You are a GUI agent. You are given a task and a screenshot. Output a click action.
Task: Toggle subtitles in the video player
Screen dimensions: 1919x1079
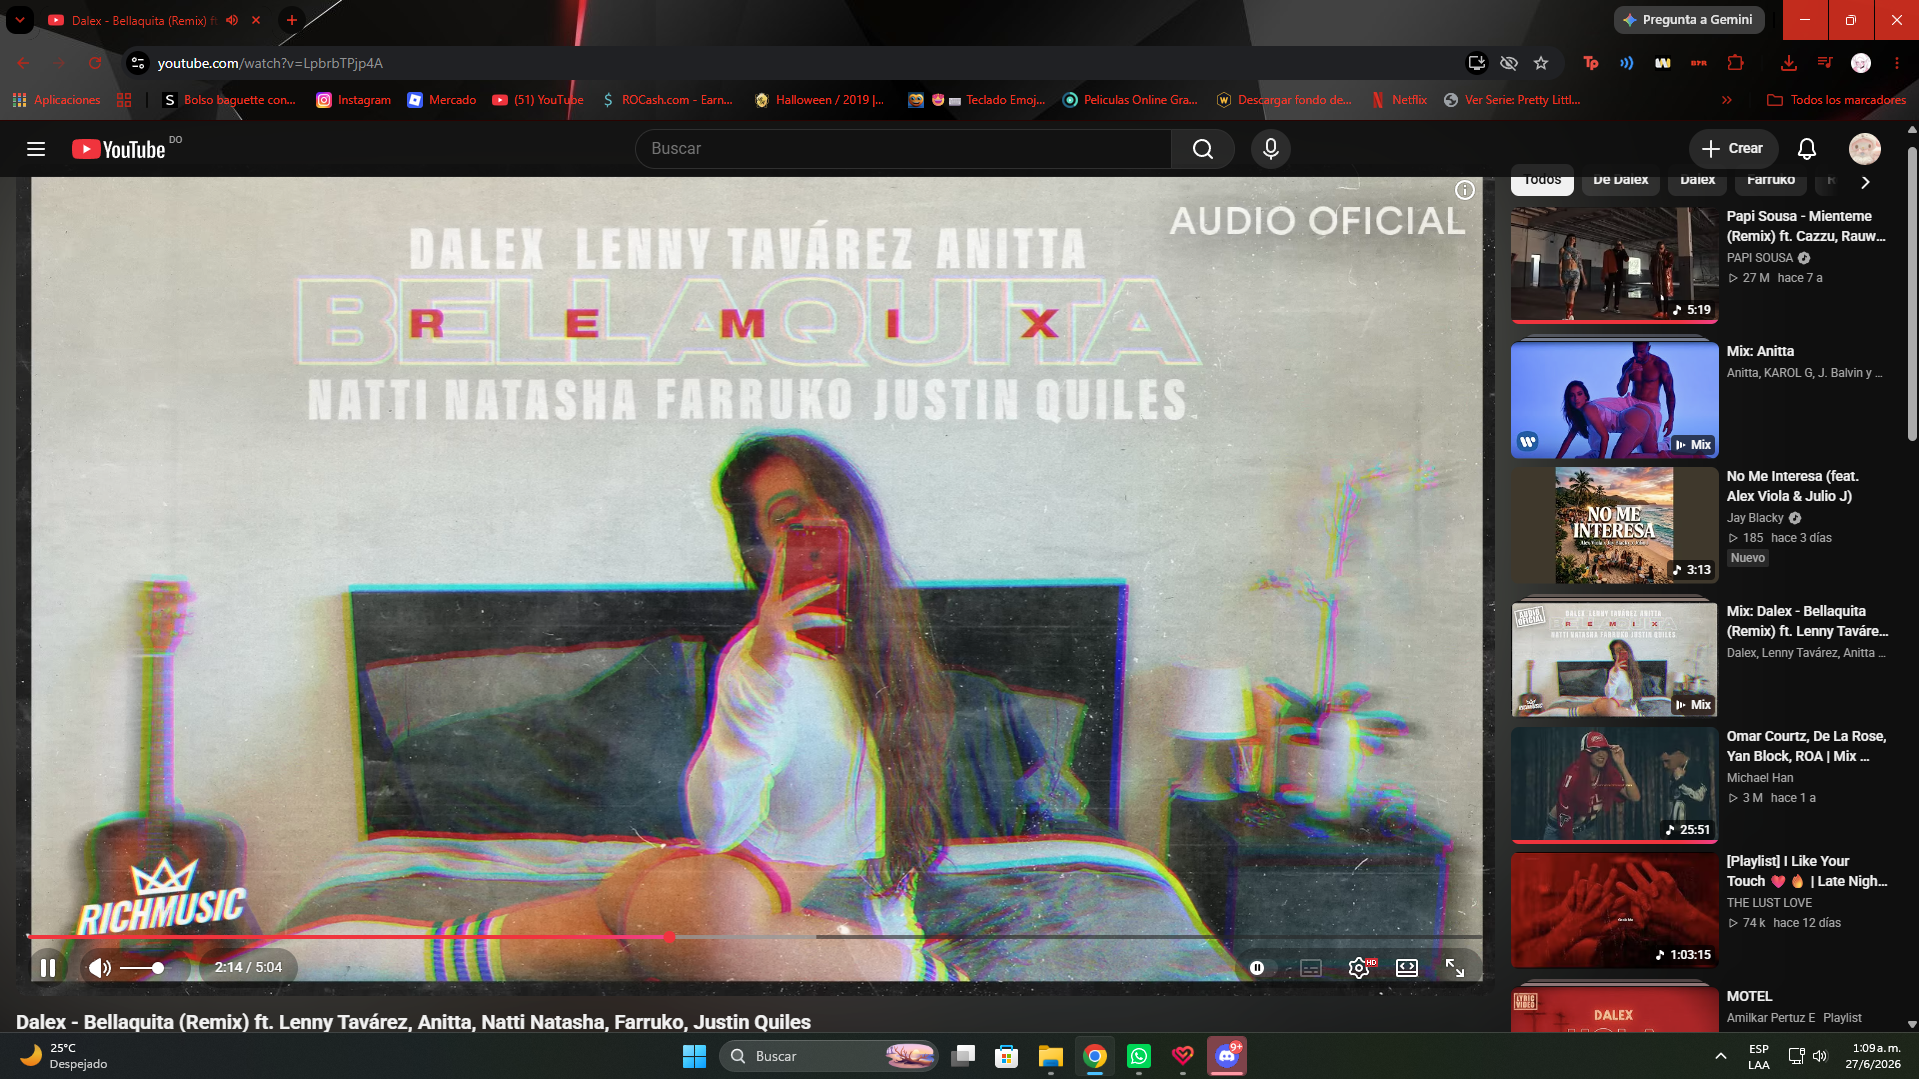point(1311,967)
